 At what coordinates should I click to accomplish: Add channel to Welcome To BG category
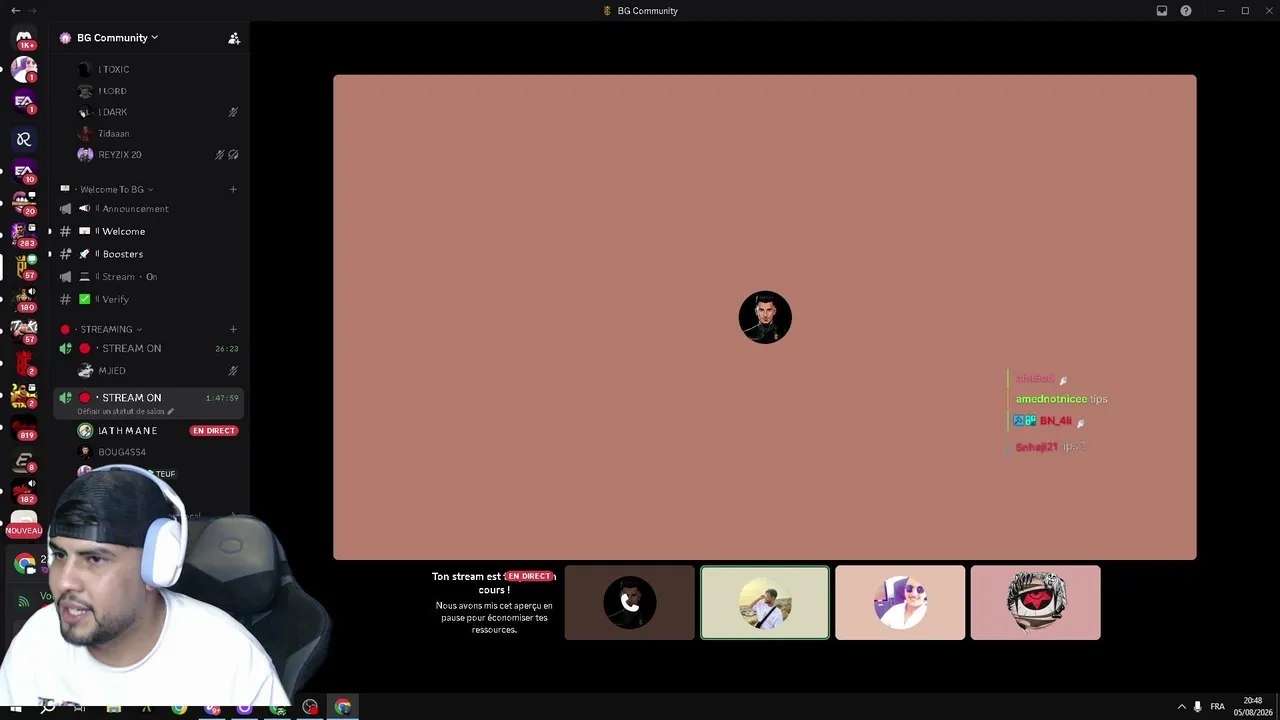[233, 189]
